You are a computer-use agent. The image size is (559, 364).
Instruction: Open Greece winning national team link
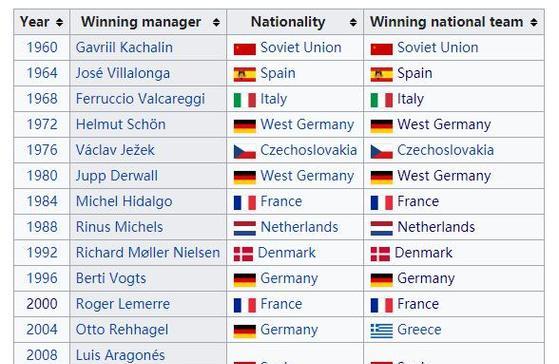tap(419, 329)
